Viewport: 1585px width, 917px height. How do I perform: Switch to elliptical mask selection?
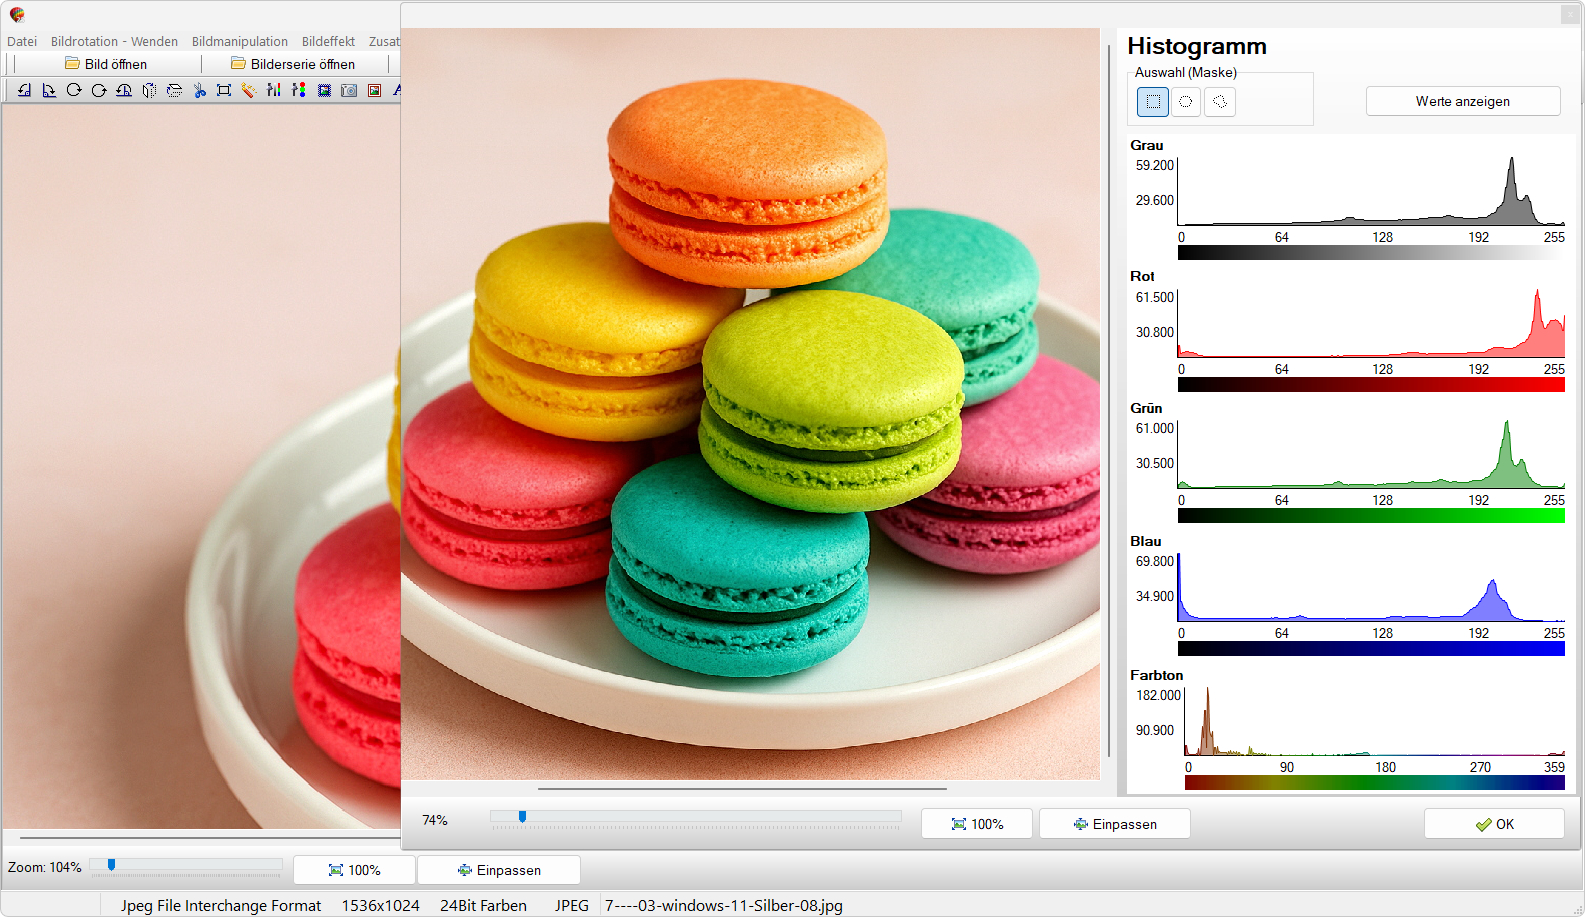tap(1186, 101)
